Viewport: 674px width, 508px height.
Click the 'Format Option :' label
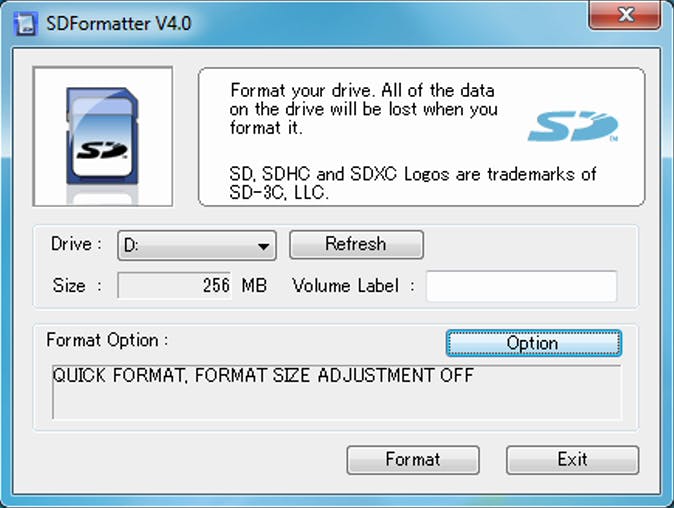[x=107, y=340]
